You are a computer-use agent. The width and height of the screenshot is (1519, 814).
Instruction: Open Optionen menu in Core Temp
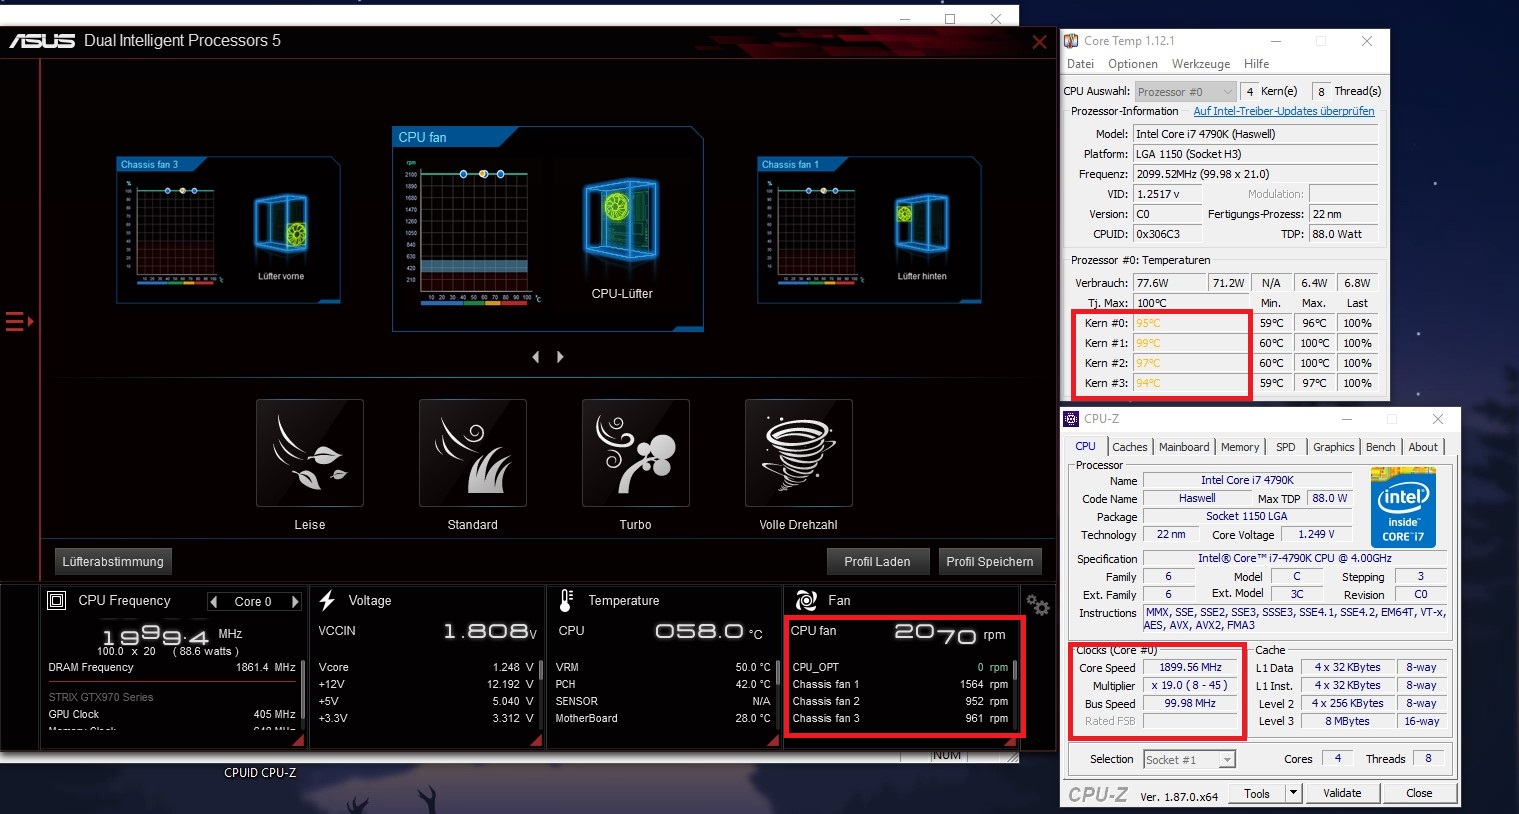[x=1133, y=64]
